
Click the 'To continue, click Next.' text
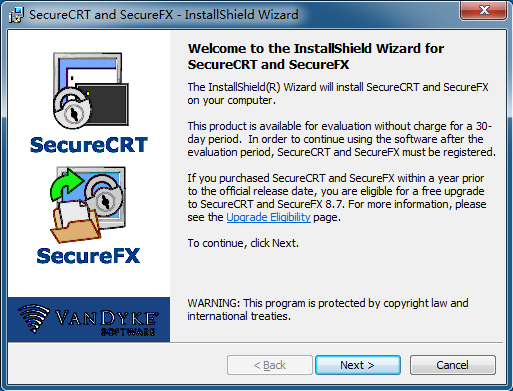click(x=243, y=243)
